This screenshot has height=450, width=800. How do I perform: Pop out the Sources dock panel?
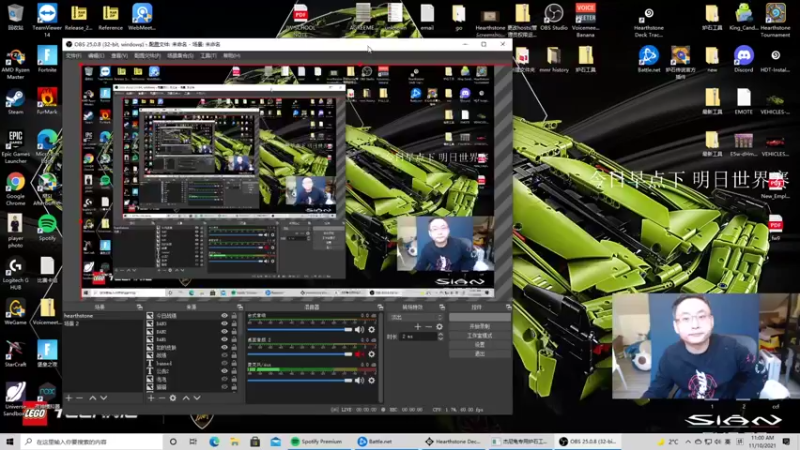pyautogui.click(x=239, y=307)
